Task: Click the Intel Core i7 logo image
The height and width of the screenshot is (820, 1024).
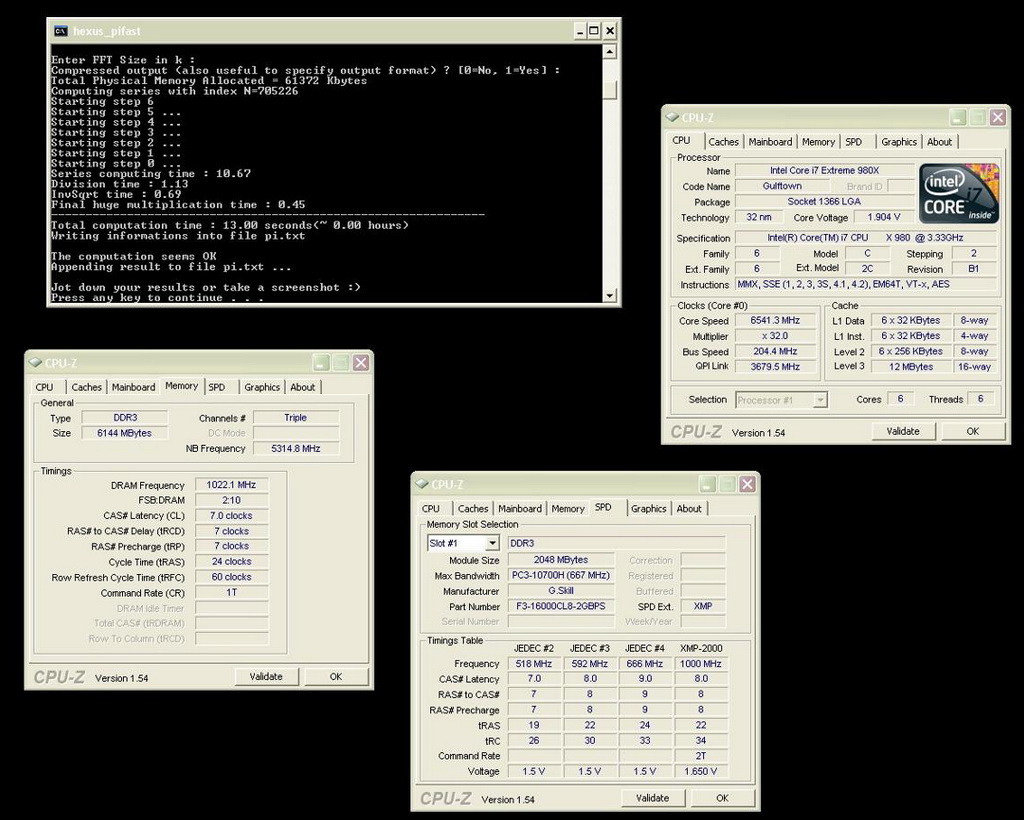Action: coord(959,193)
